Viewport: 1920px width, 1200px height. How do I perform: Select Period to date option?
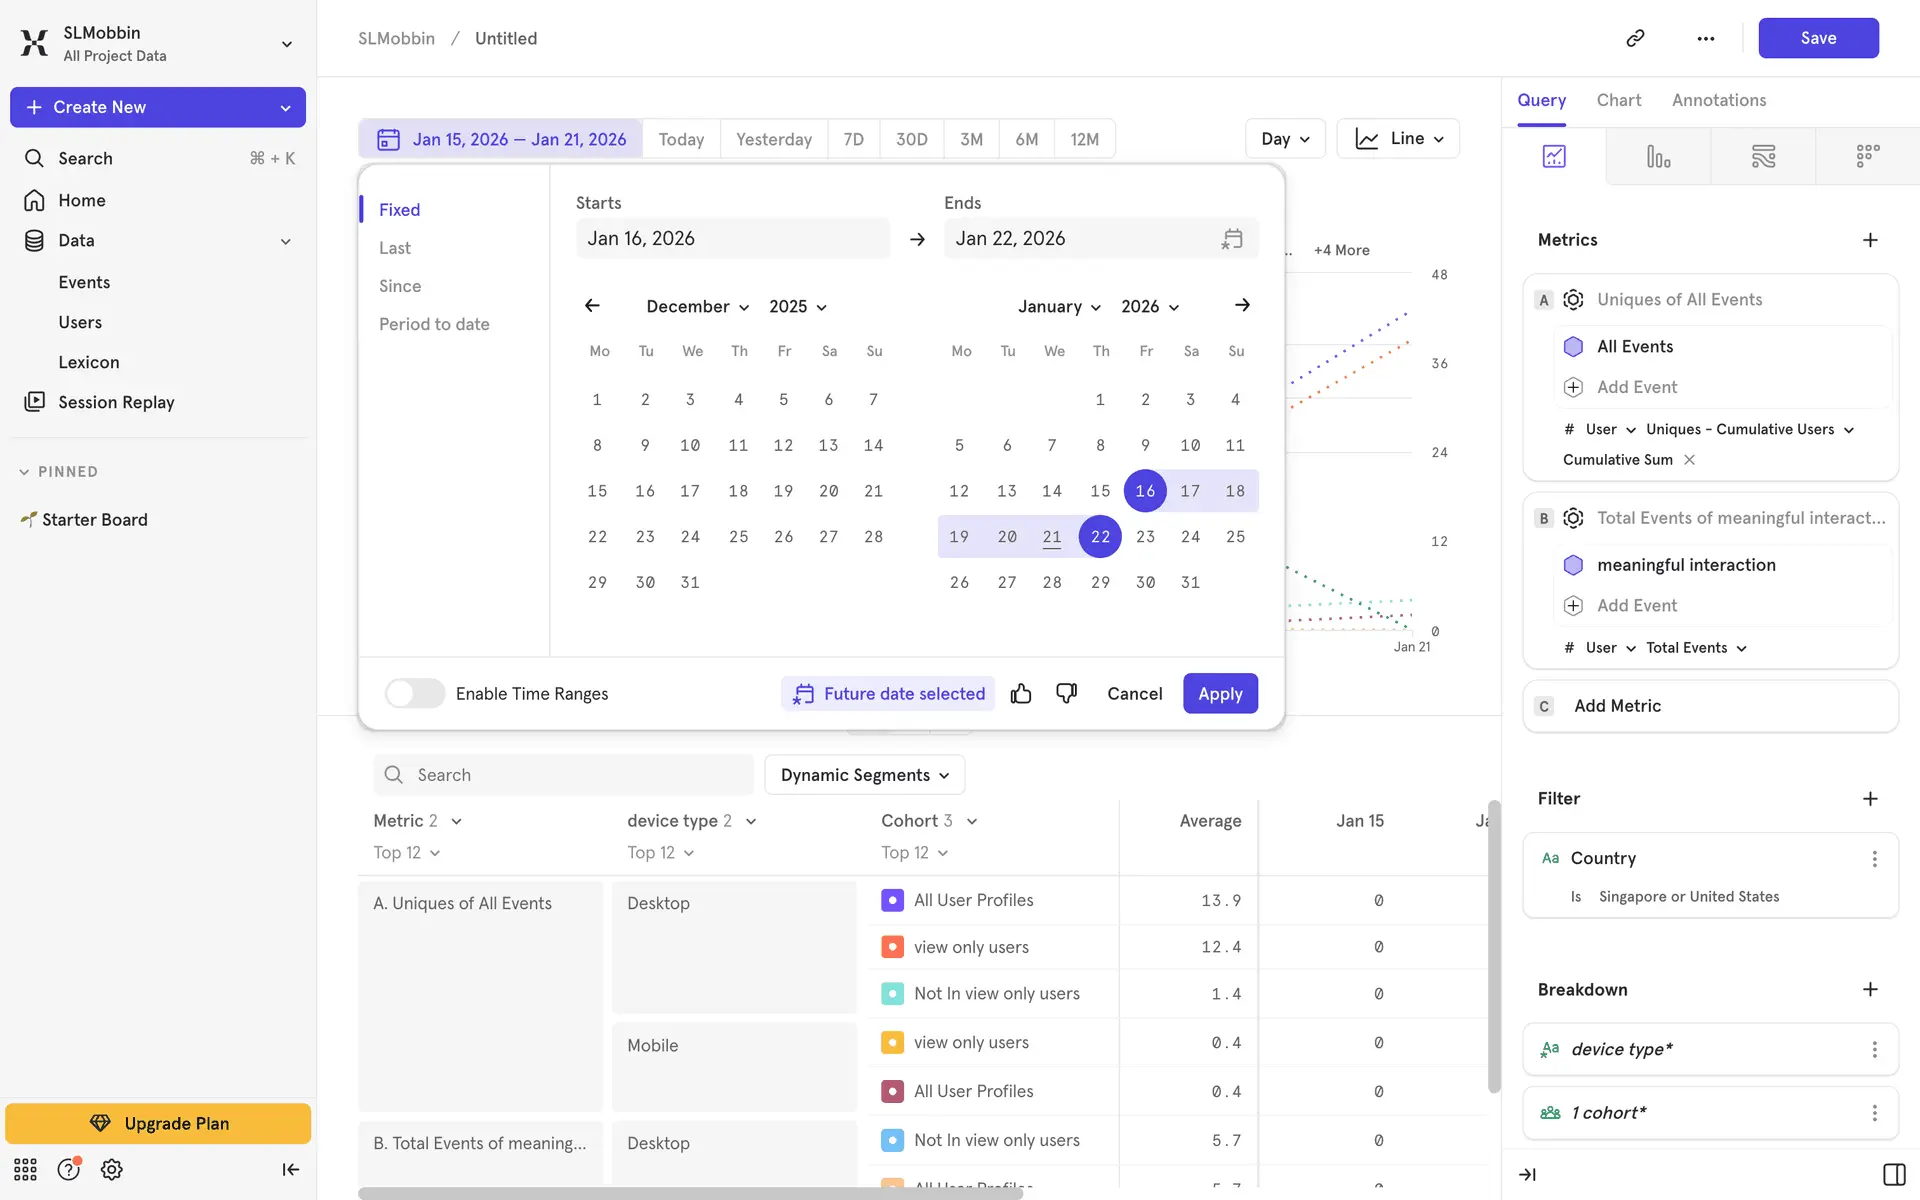tap(434, 324)
